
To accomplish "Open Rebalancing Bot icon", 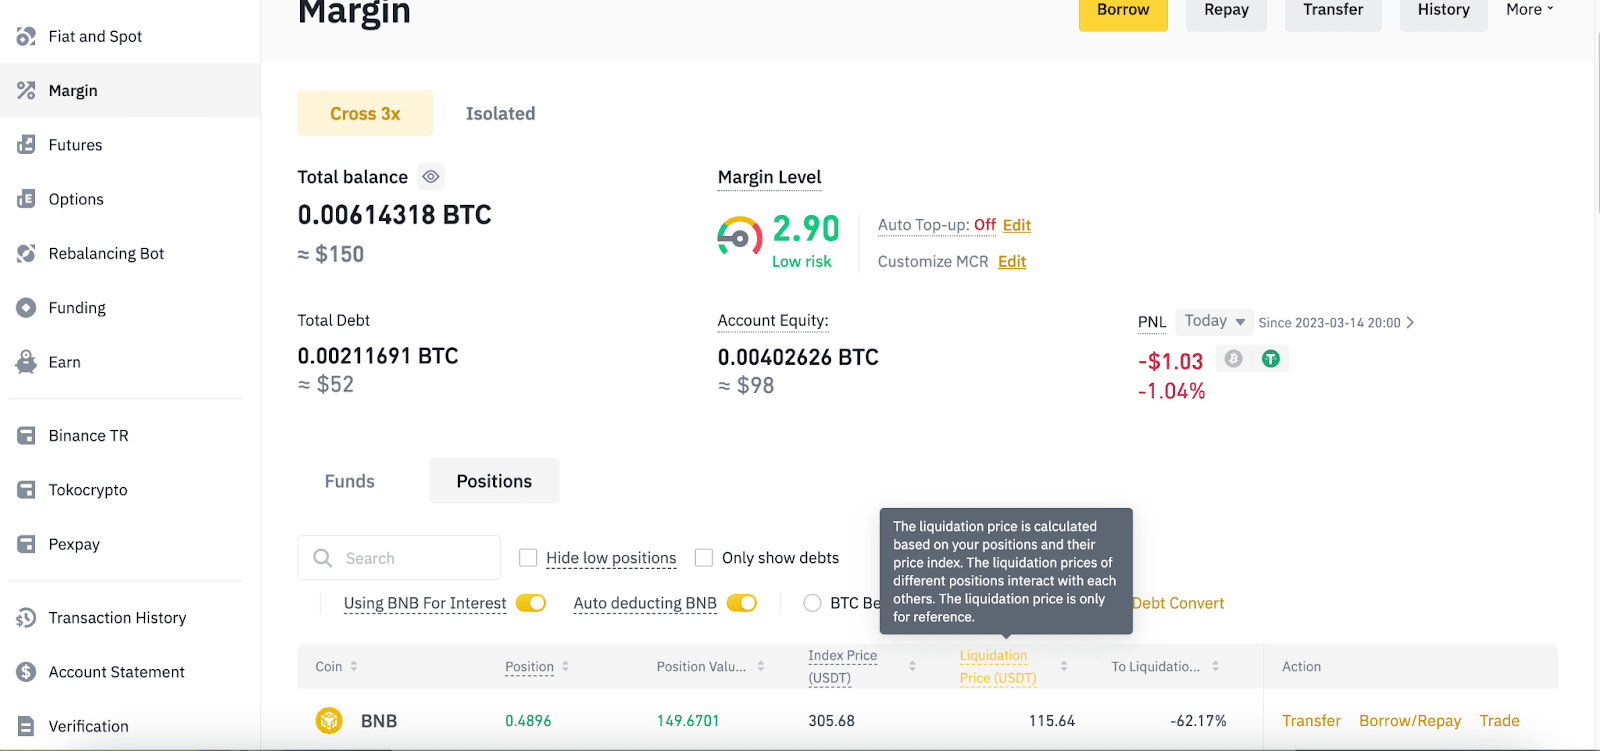I will (26, 254).
